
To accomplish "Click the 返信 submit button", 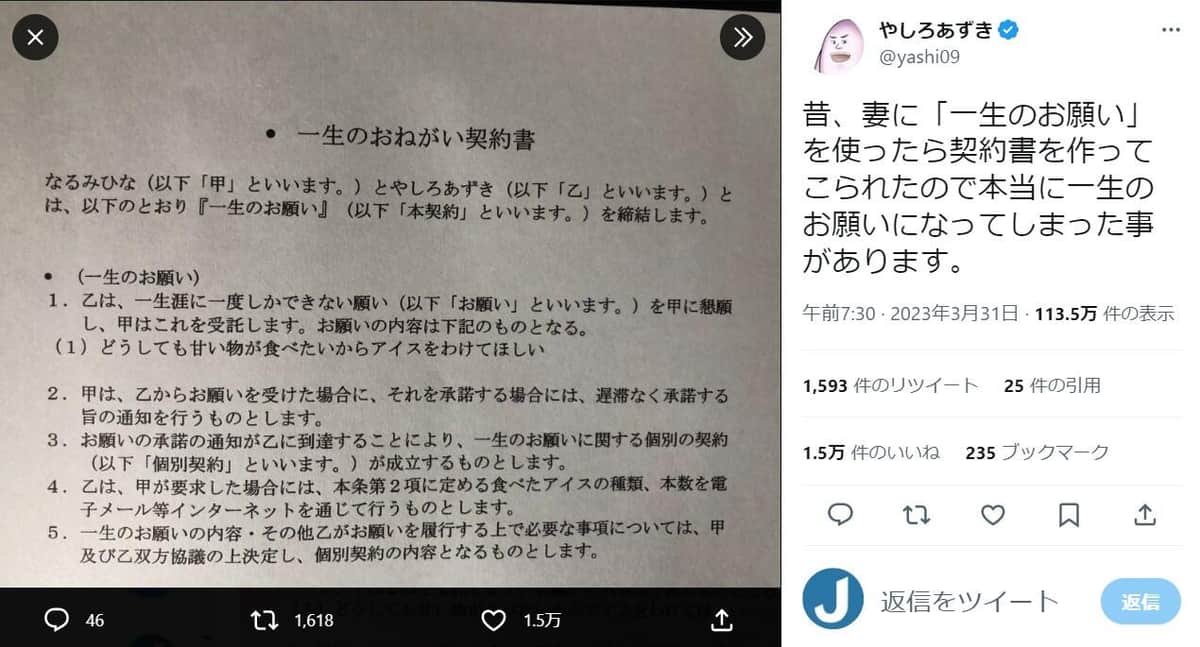I will 1140,601.
